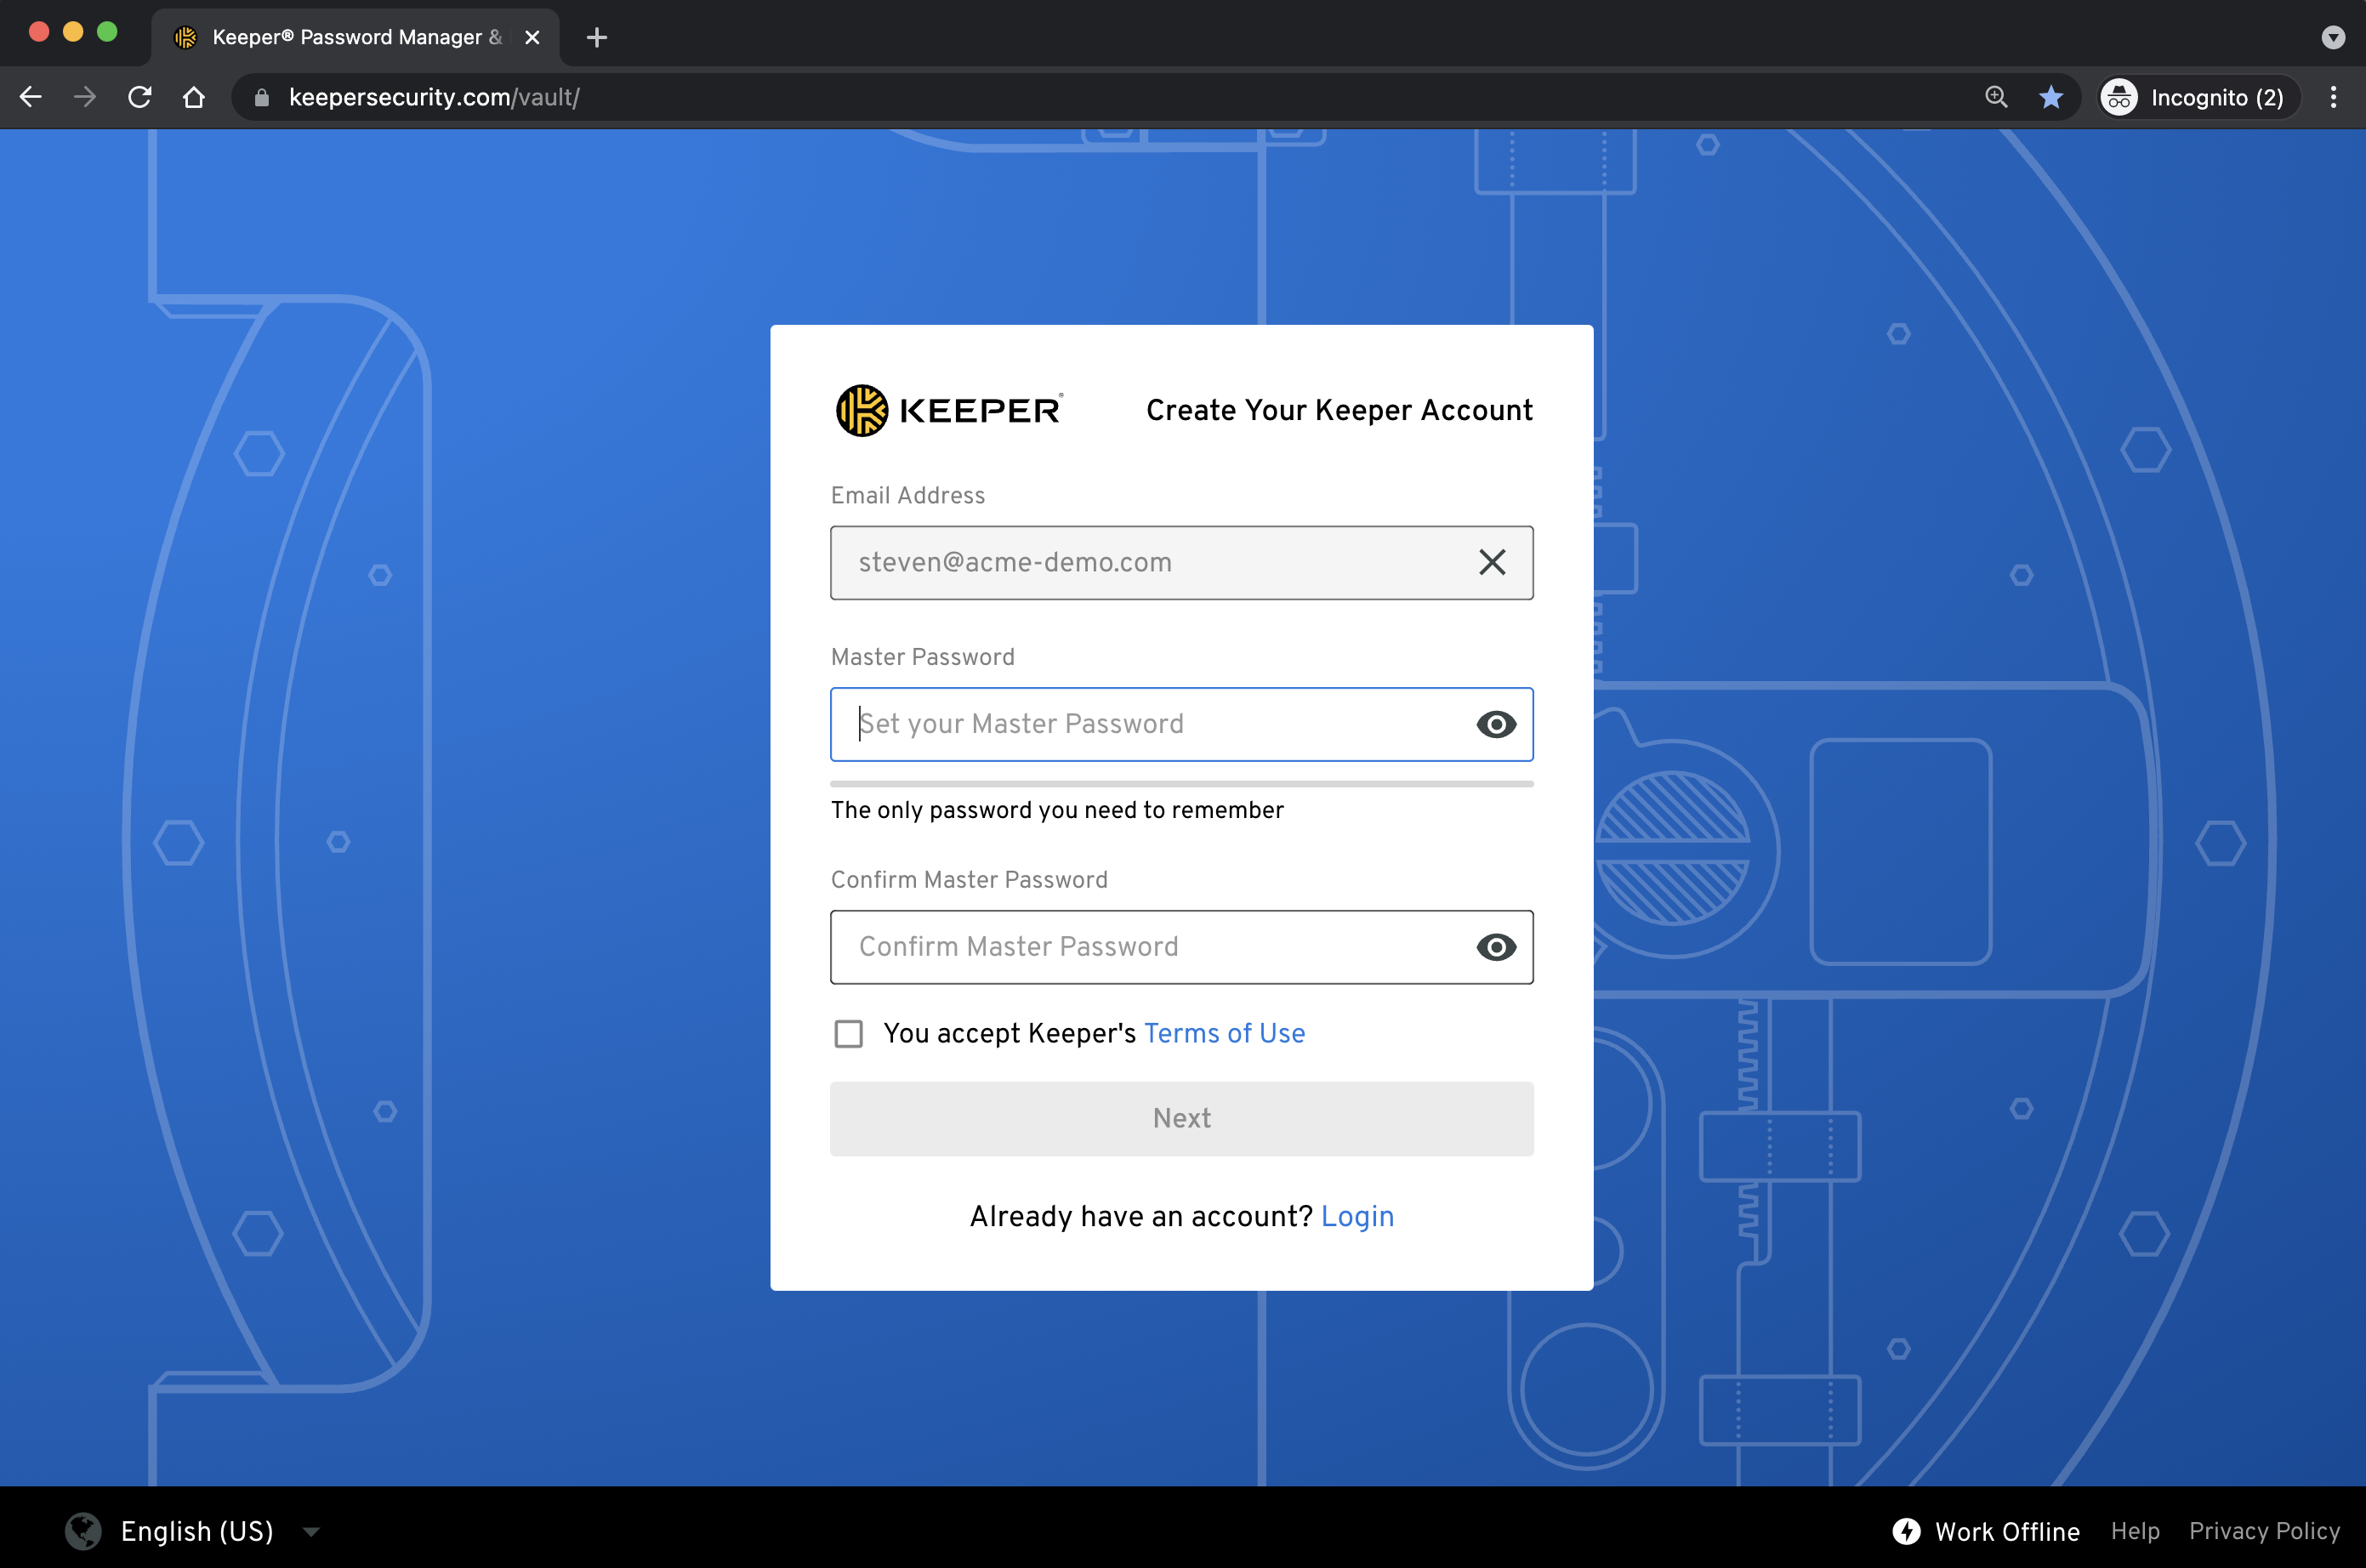Open the zoom magnifier icon in address bar
Screen dimensions: 2366x1568
point(1996,97)
